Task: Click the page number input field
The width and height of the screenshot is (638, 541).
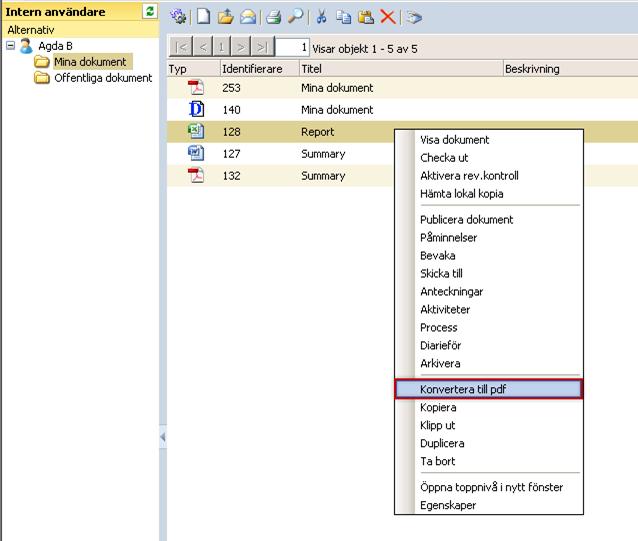Action: (293, 48)
